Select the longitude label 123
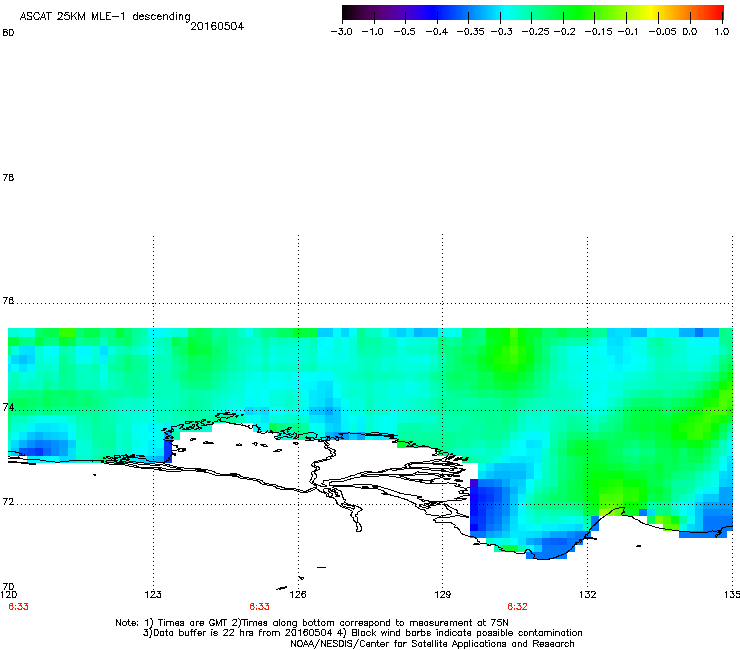 tap(153, 594)
